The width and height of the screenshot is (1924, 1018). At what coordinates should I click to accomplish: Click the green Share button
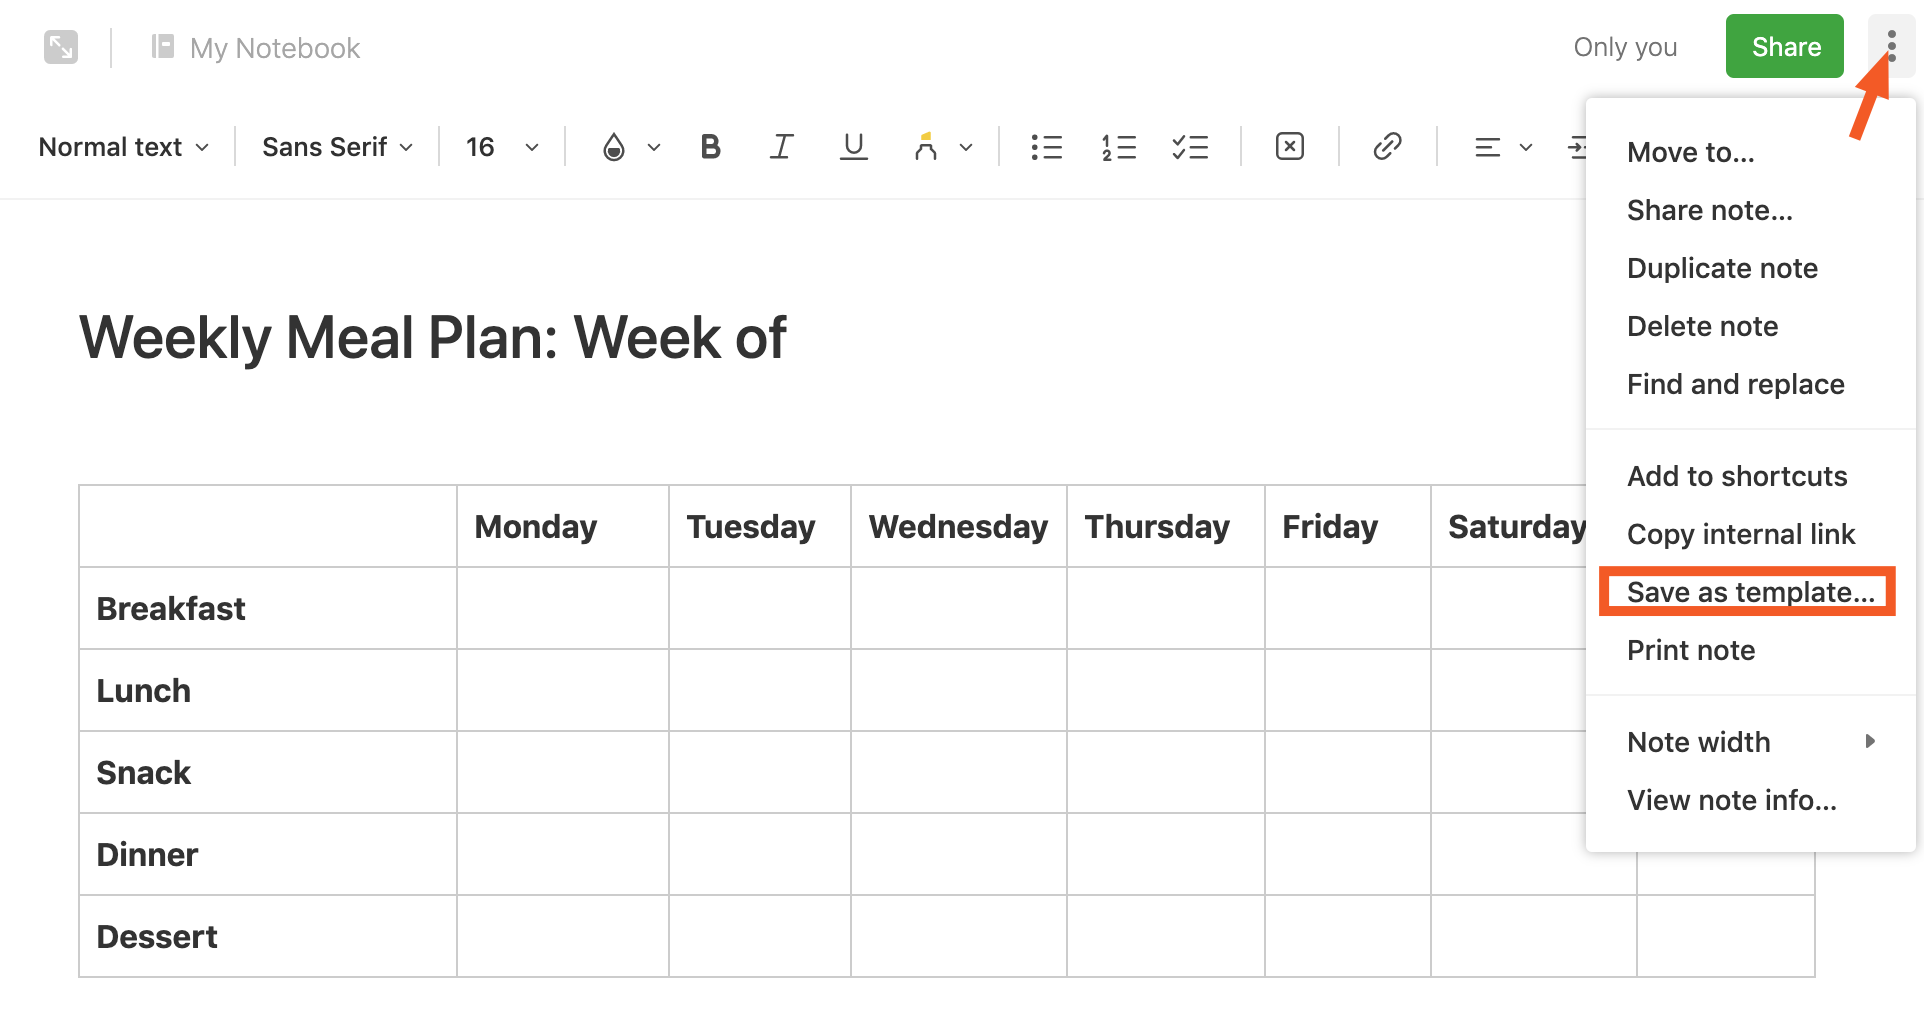pos(1785,46)
